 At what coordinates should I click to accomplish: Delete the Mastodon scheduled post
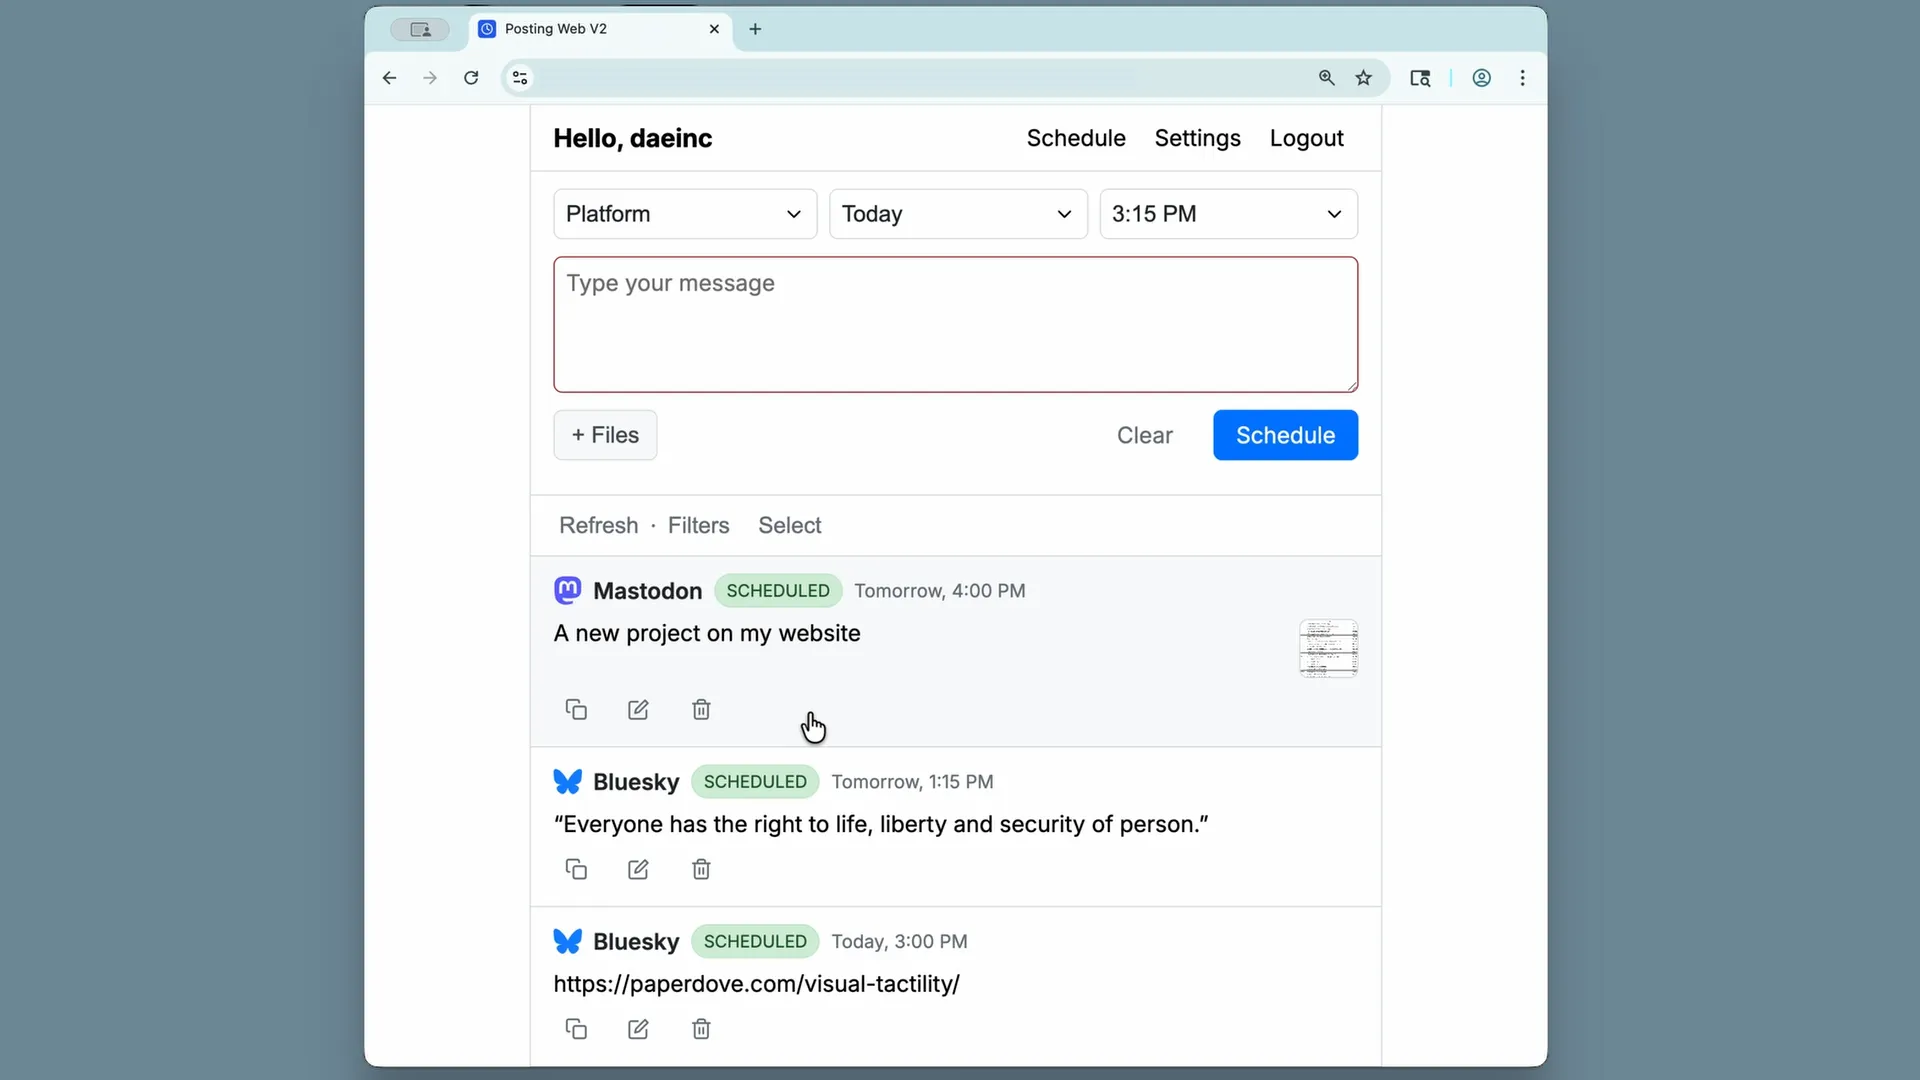[701, 710]
